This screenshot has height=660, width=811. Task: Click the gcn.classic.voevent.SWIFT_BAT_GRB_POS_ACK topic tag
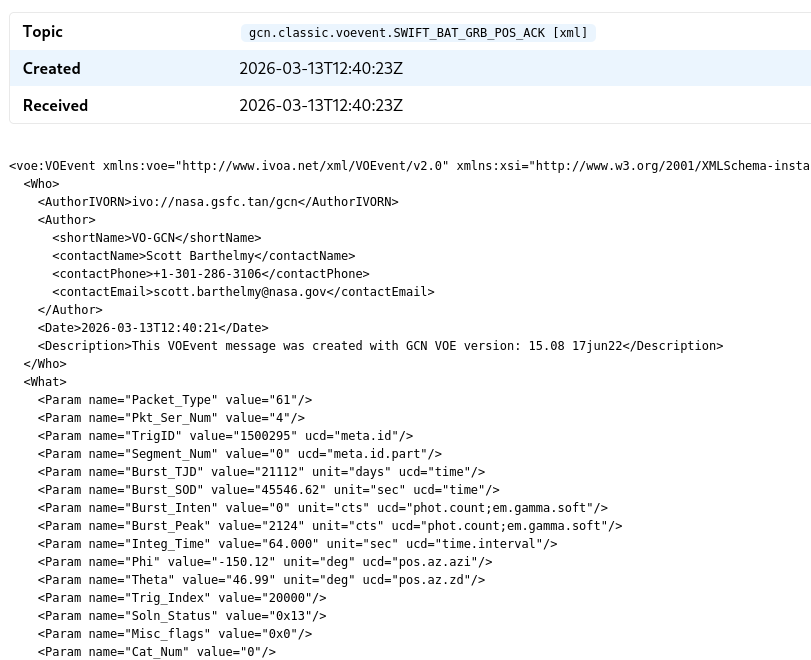coord(418,33)
